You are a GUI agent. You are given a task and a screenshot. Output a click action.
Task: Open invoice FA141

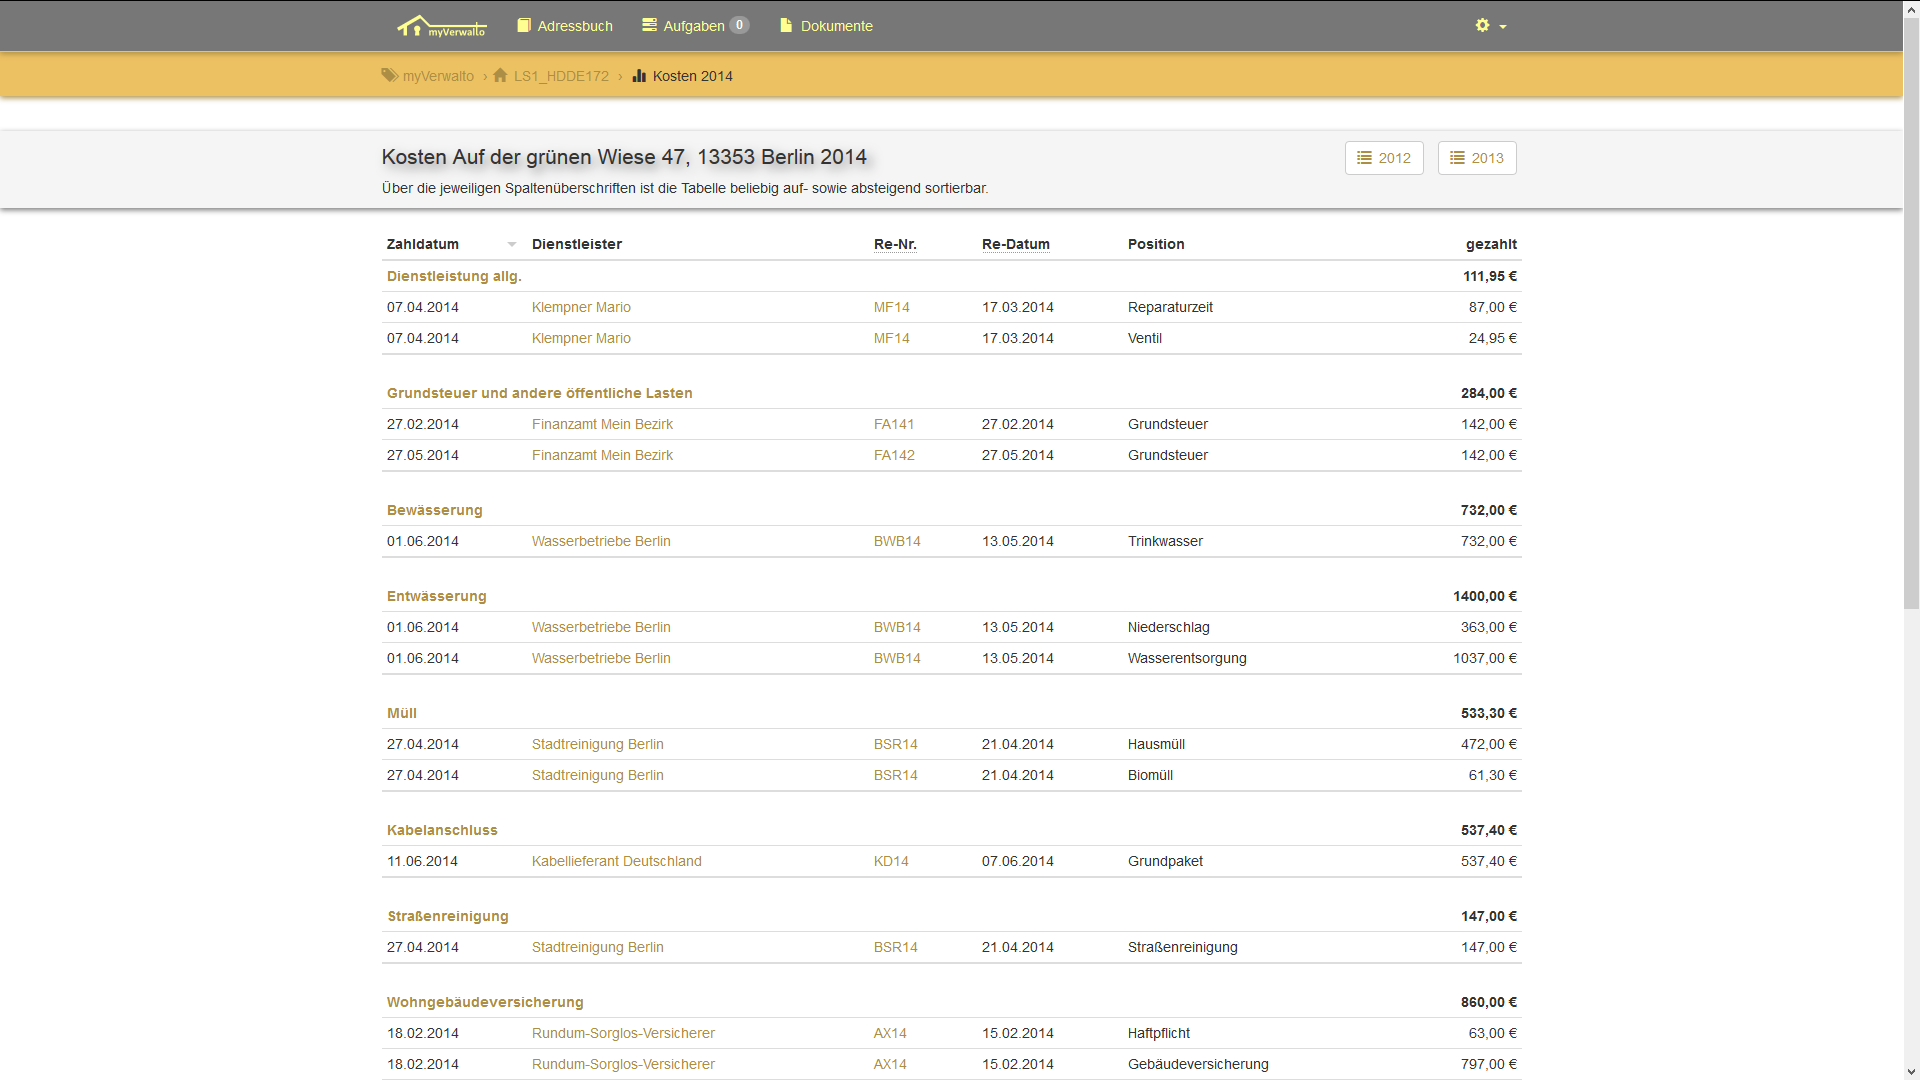pos(894,424)
